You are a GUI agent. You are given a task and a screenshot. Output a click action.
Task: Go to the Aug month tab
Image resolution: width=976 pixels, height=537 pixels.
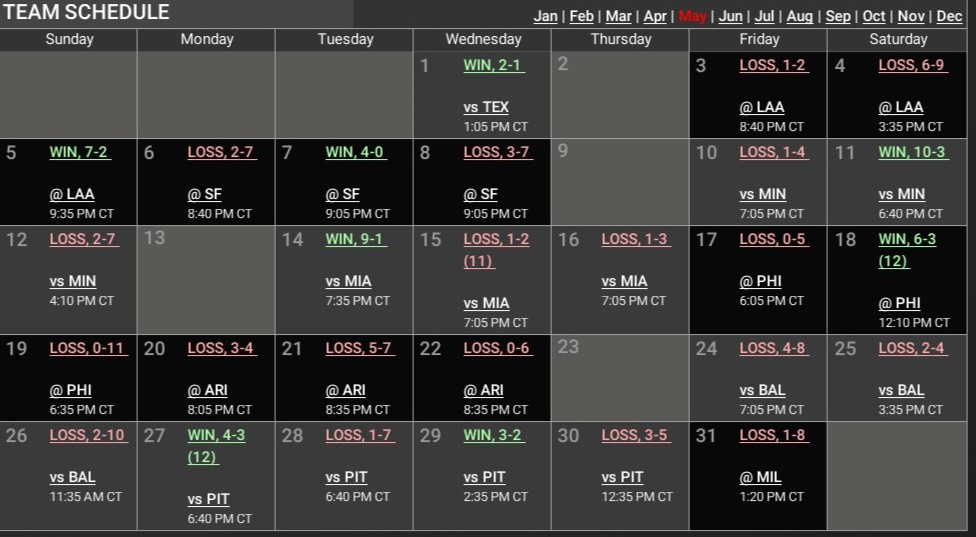coord(799,16)
